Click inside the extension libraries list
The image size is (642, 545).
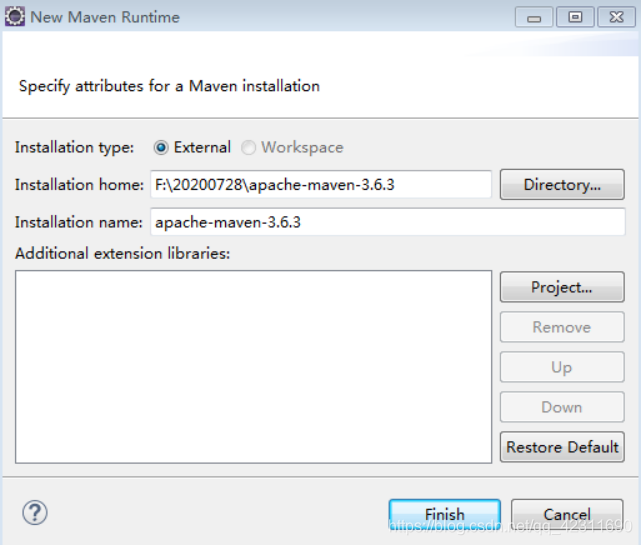pyautogui.click(x=253, y=367)
